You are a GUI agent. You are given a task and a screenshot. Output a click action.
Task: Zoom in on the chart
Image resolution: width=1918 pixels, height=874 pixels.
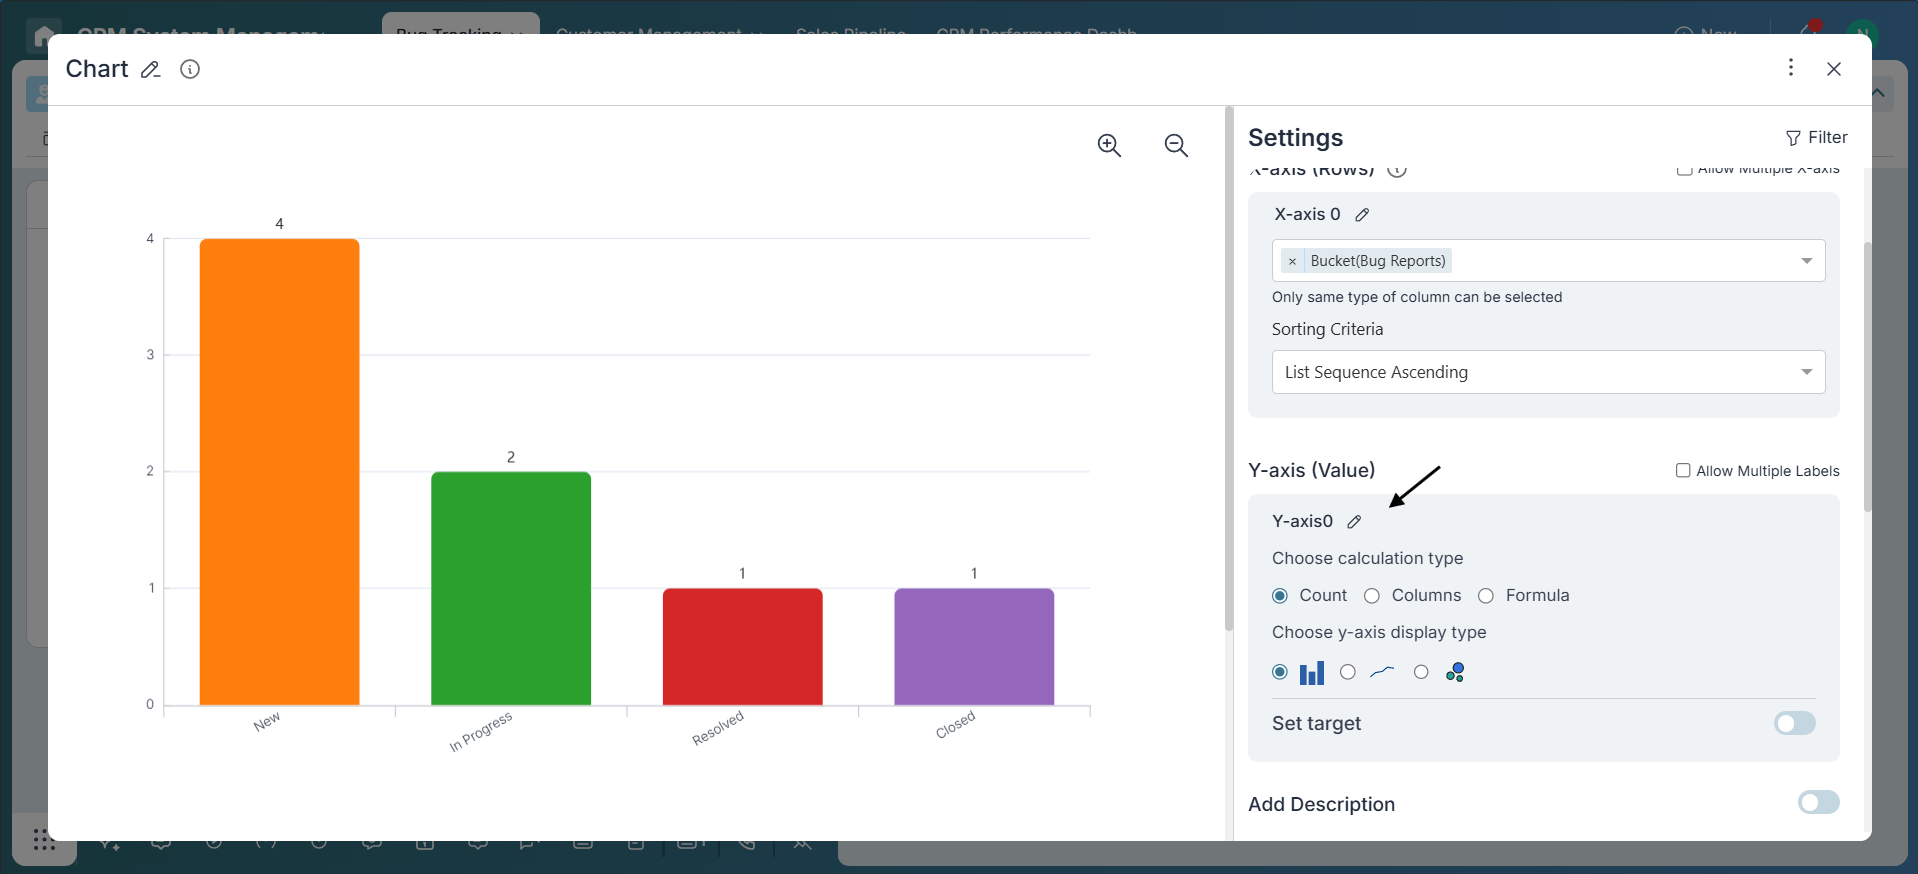[1109, 145]
